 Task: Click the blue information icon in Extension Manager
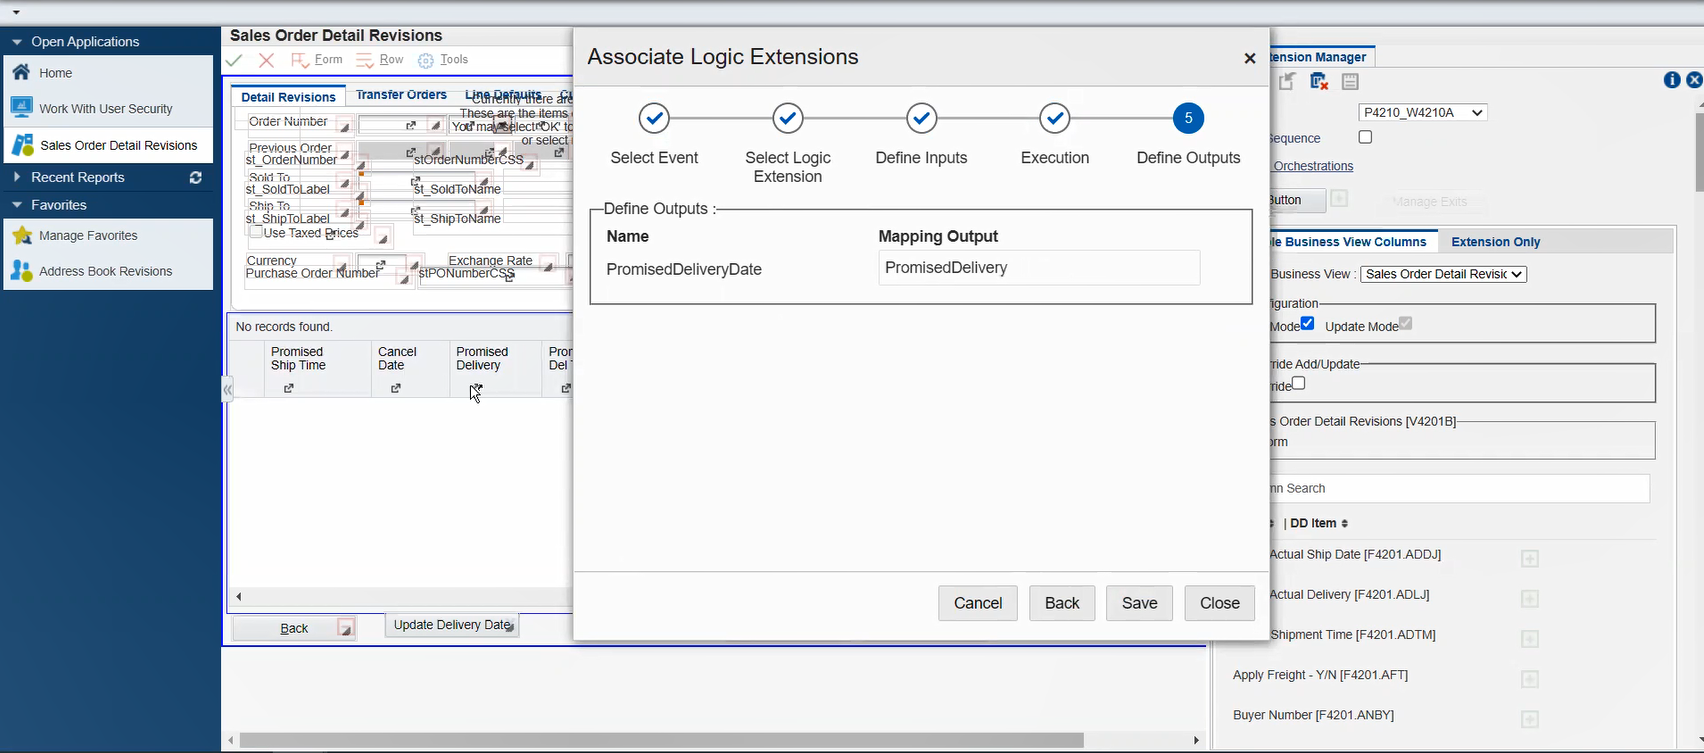click(1672, 80)
